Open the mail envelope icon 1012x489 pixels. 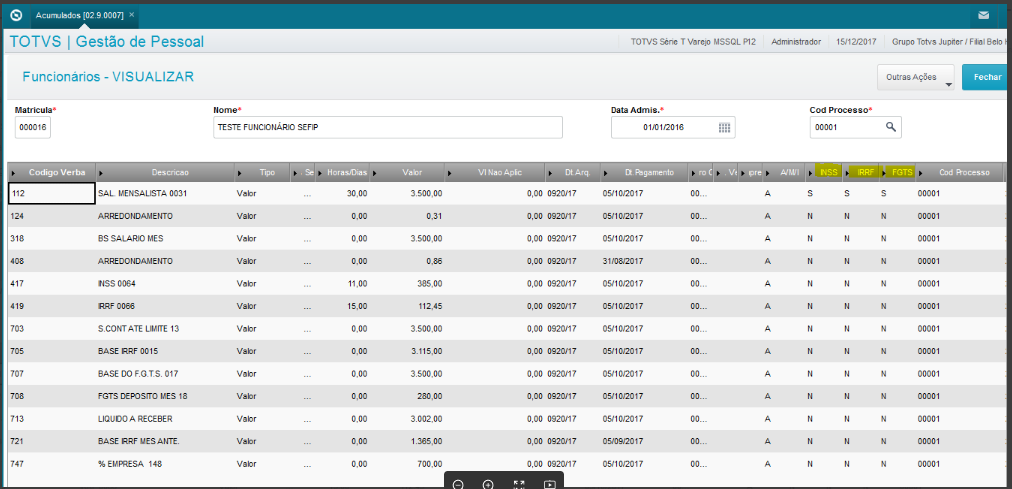pos(984,15)
